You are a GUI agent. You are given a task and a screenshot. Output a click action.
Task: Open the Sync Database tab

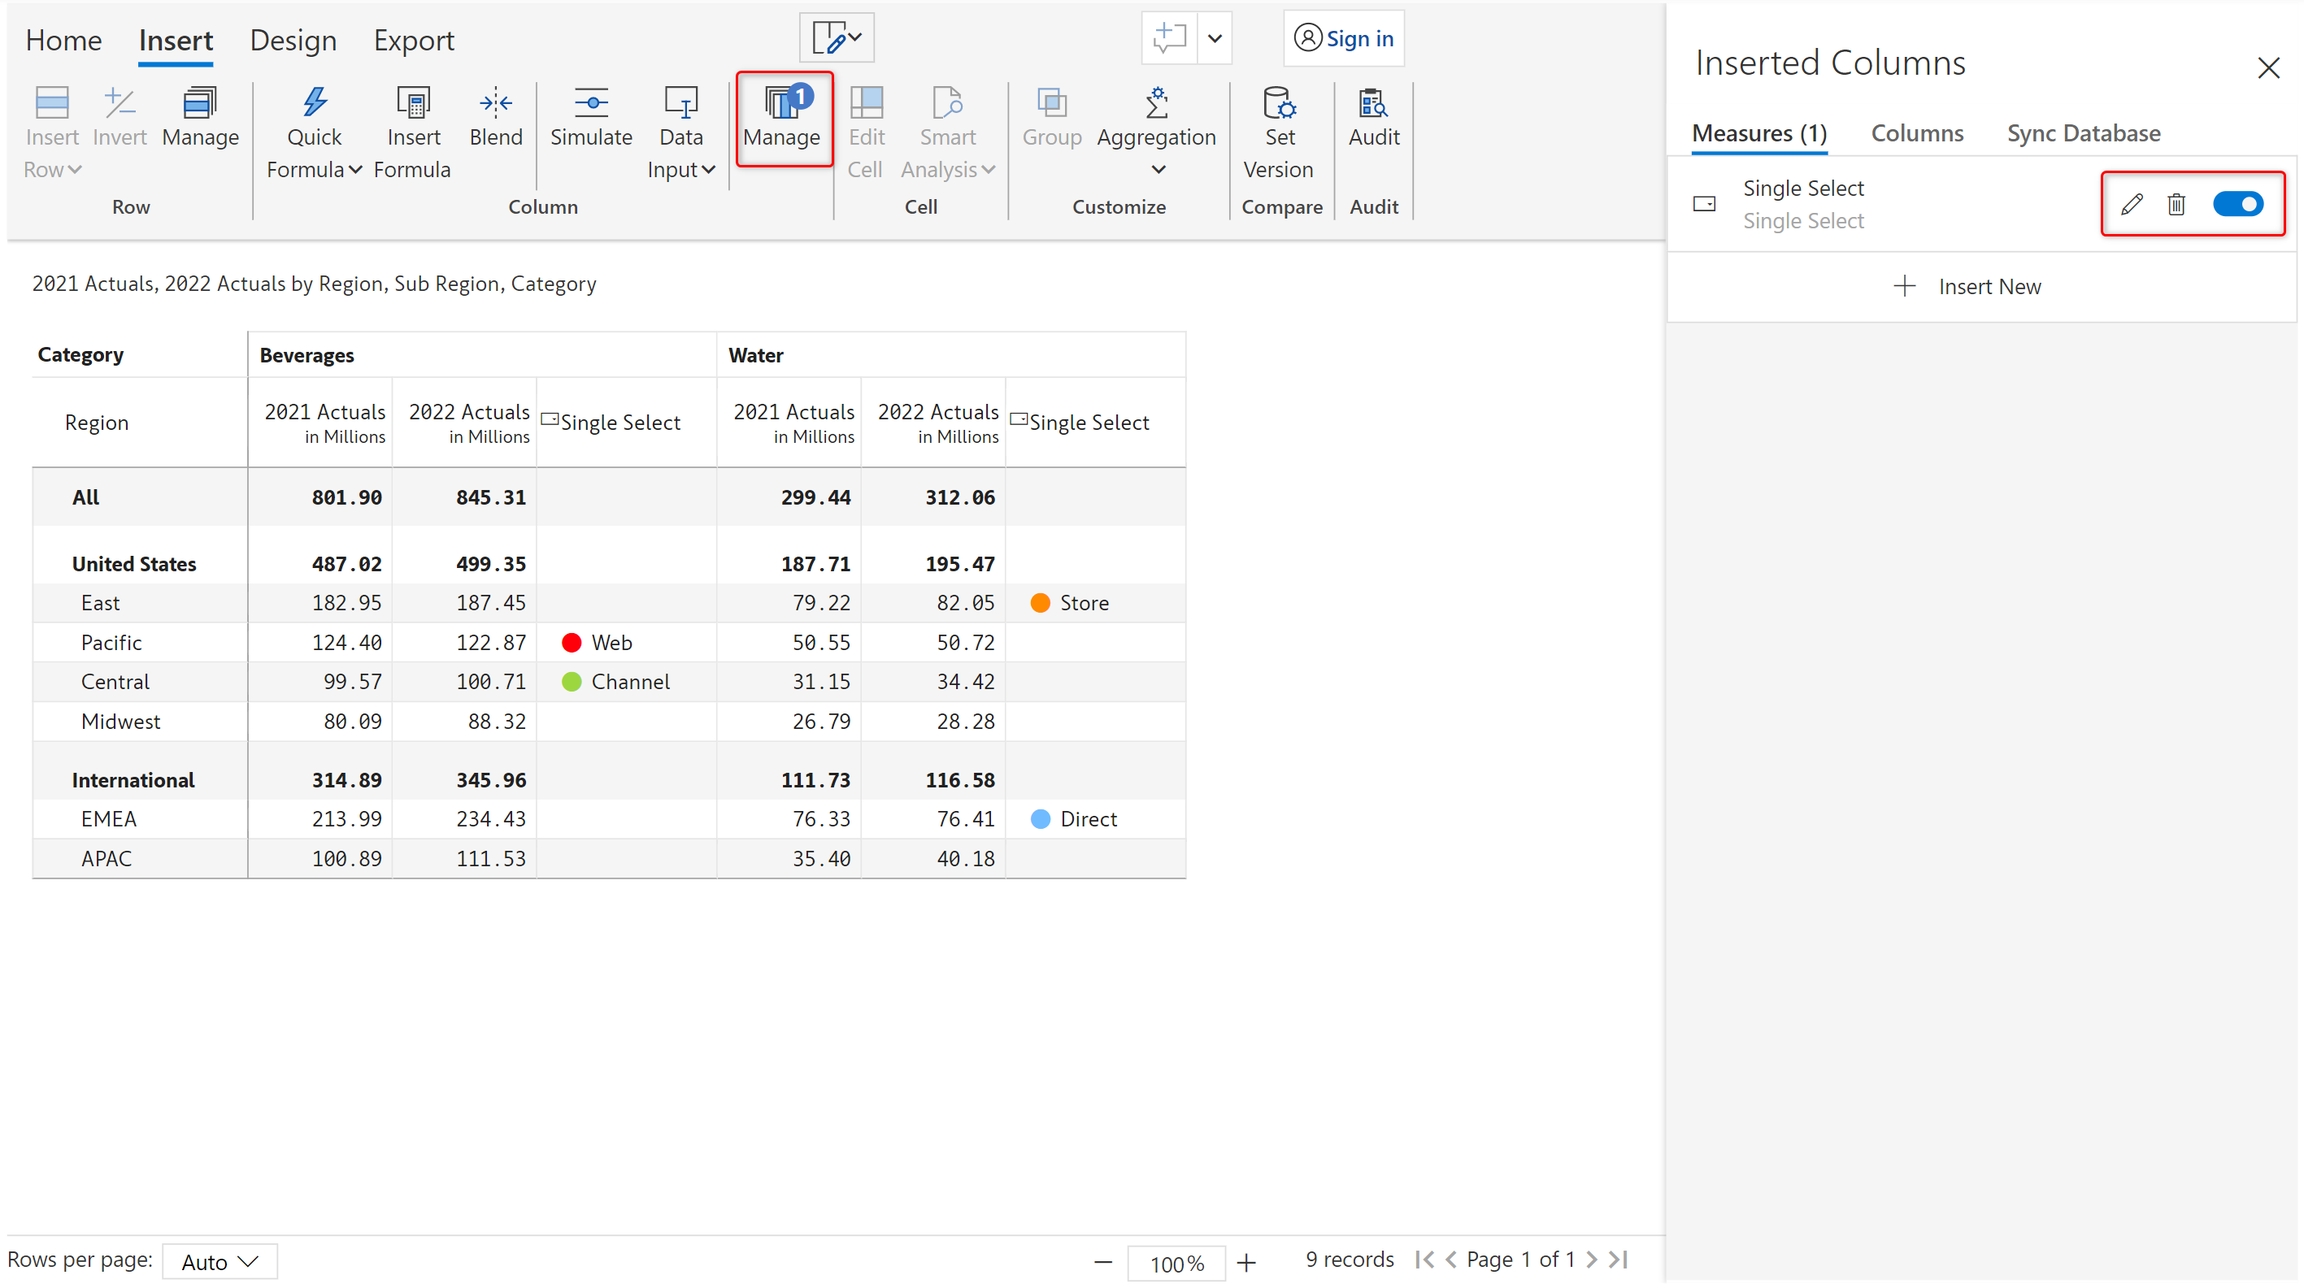point(2083,133)
